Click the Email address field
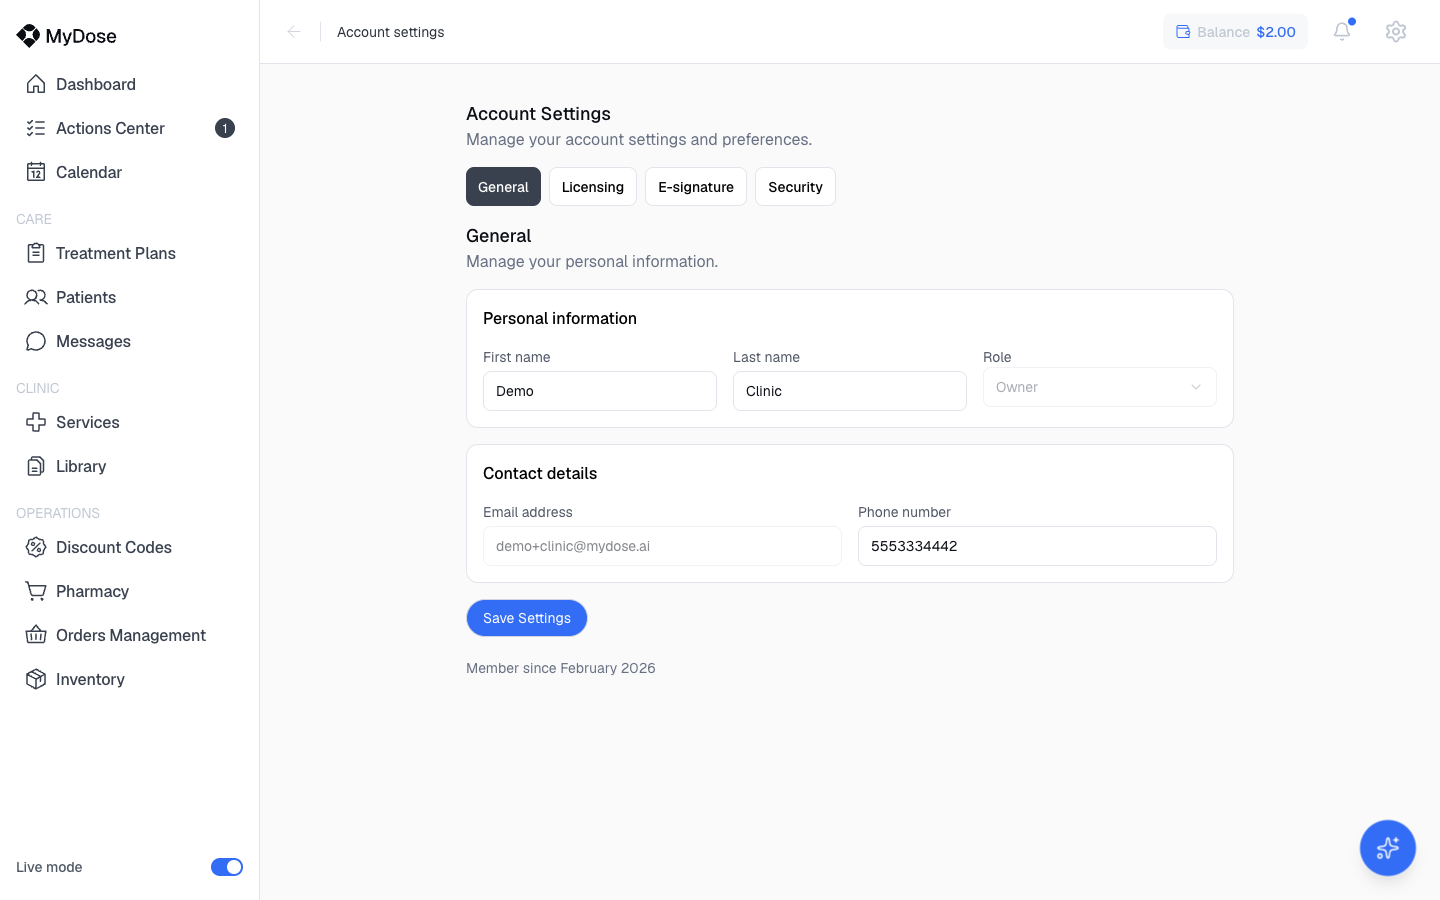This screenshot has width=1440, height=900. click(662, 546)
